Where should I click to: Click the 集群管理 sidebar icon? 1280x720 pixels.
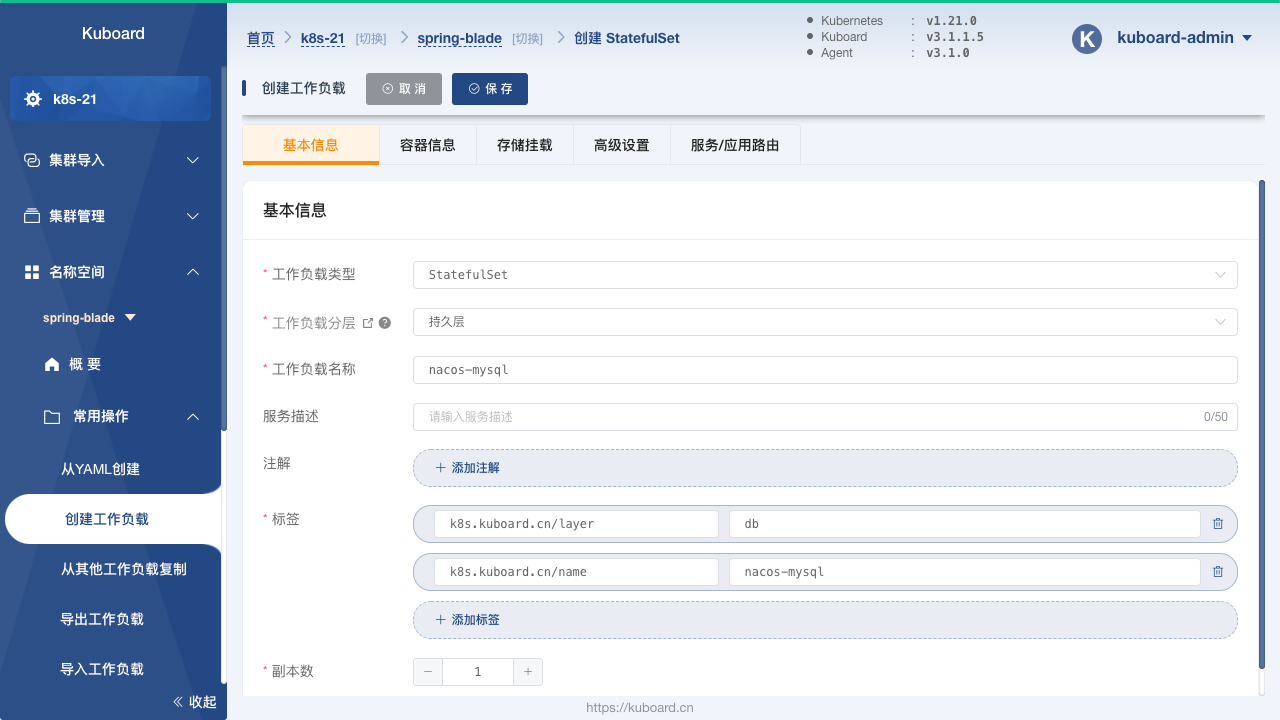pyautogui.click(x=32, y=216)
